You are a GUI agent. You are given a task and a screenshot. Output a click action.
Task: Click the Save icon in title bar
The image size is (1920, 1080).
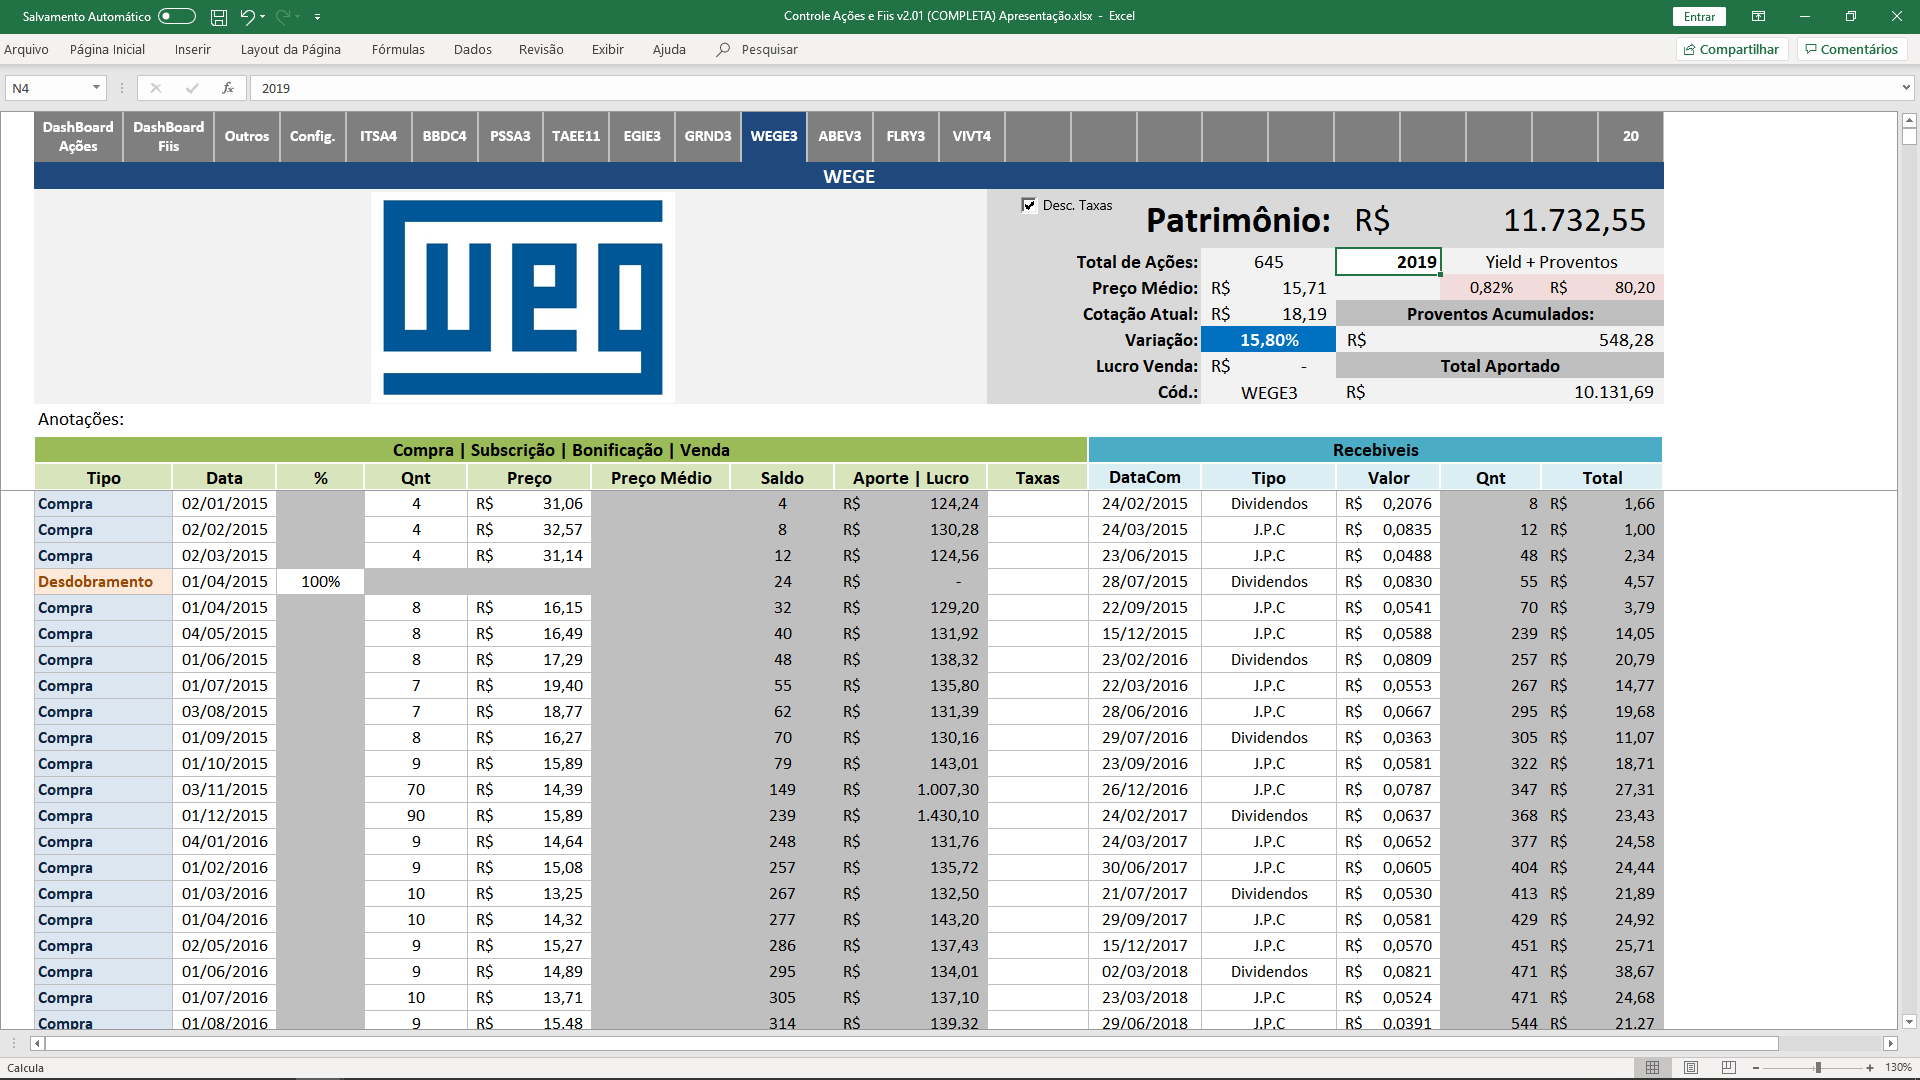pyautogui.click(x=218, y=17)
